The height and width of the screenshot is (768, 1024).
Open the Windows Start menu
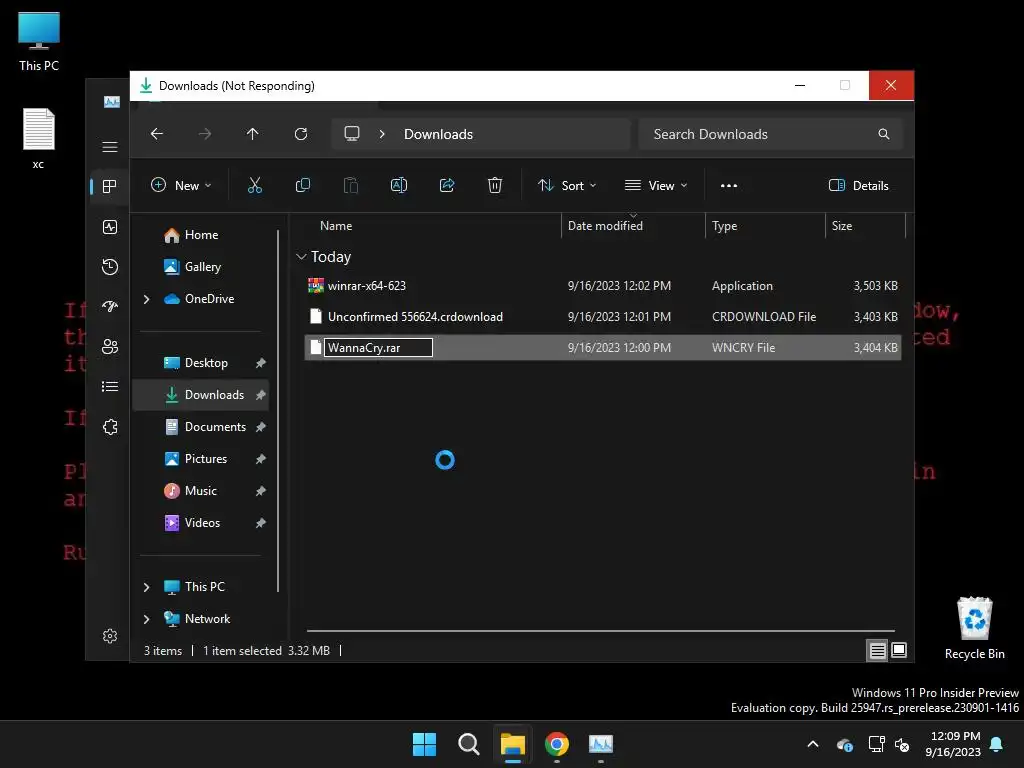[x=424, y=744]
